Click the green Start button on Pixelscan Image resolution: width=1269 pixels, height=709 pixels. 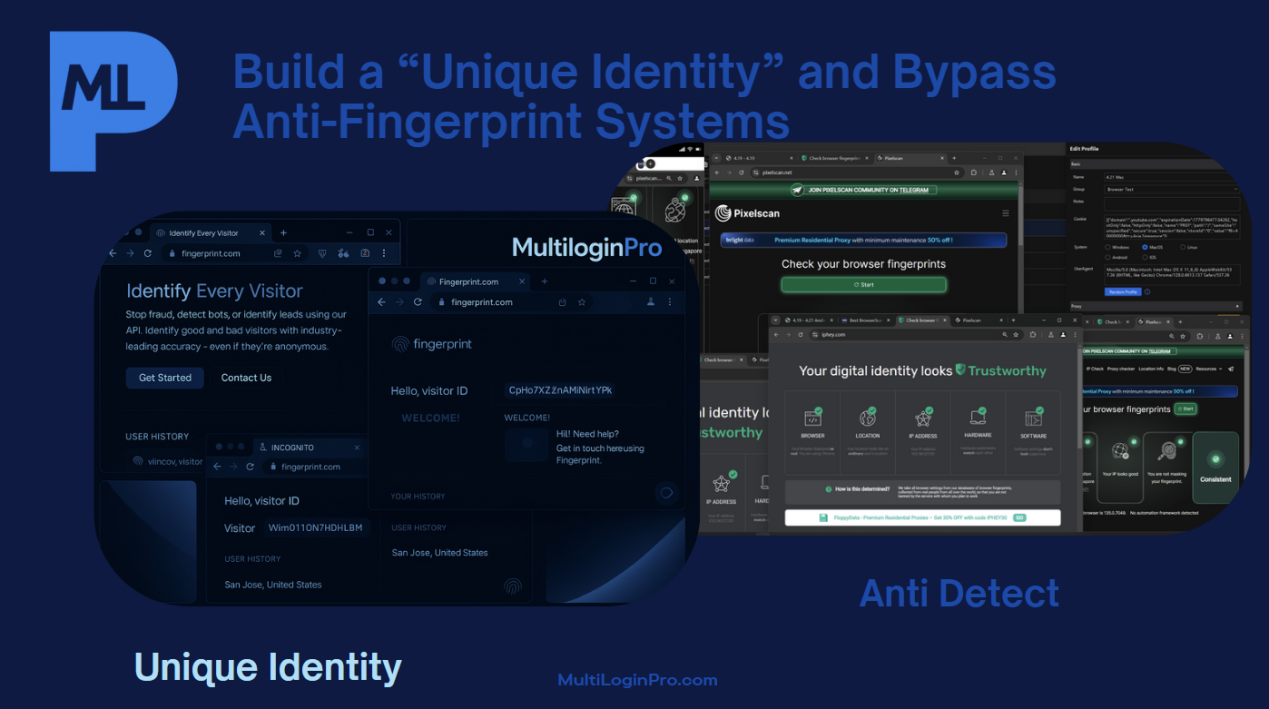[x=864, y=285]
